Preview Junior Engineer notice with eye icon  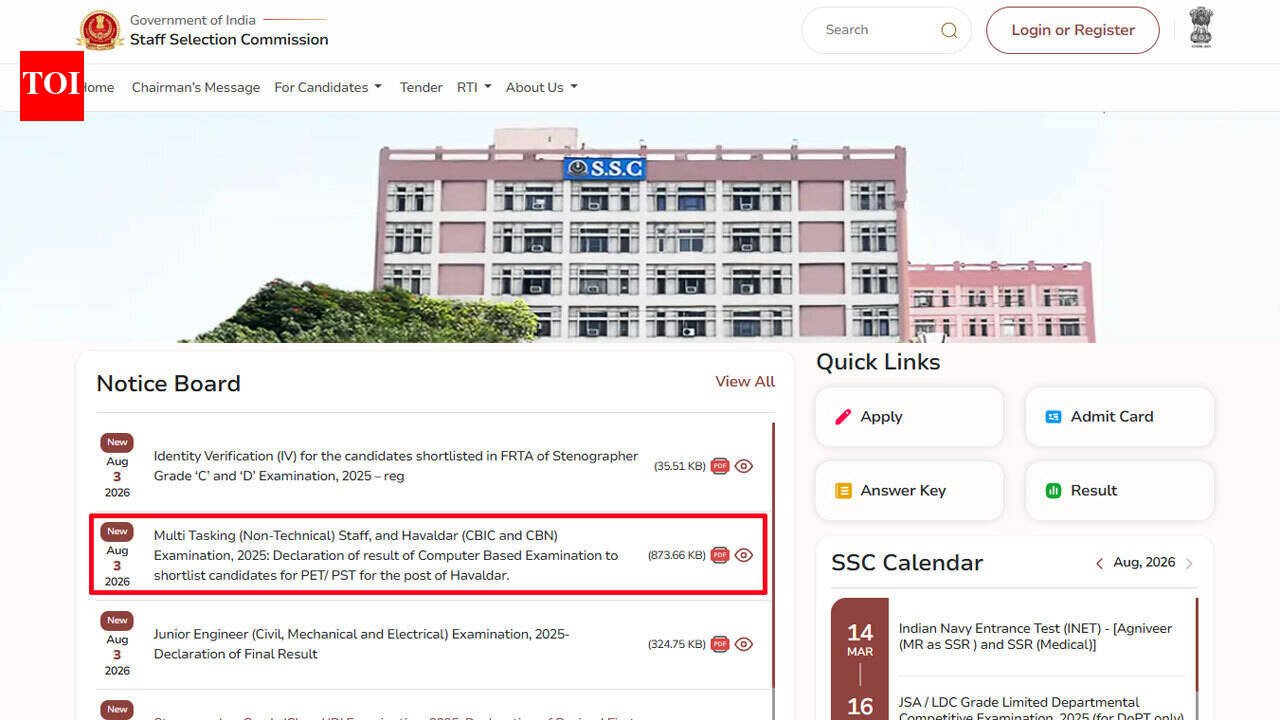coord(744,644)
